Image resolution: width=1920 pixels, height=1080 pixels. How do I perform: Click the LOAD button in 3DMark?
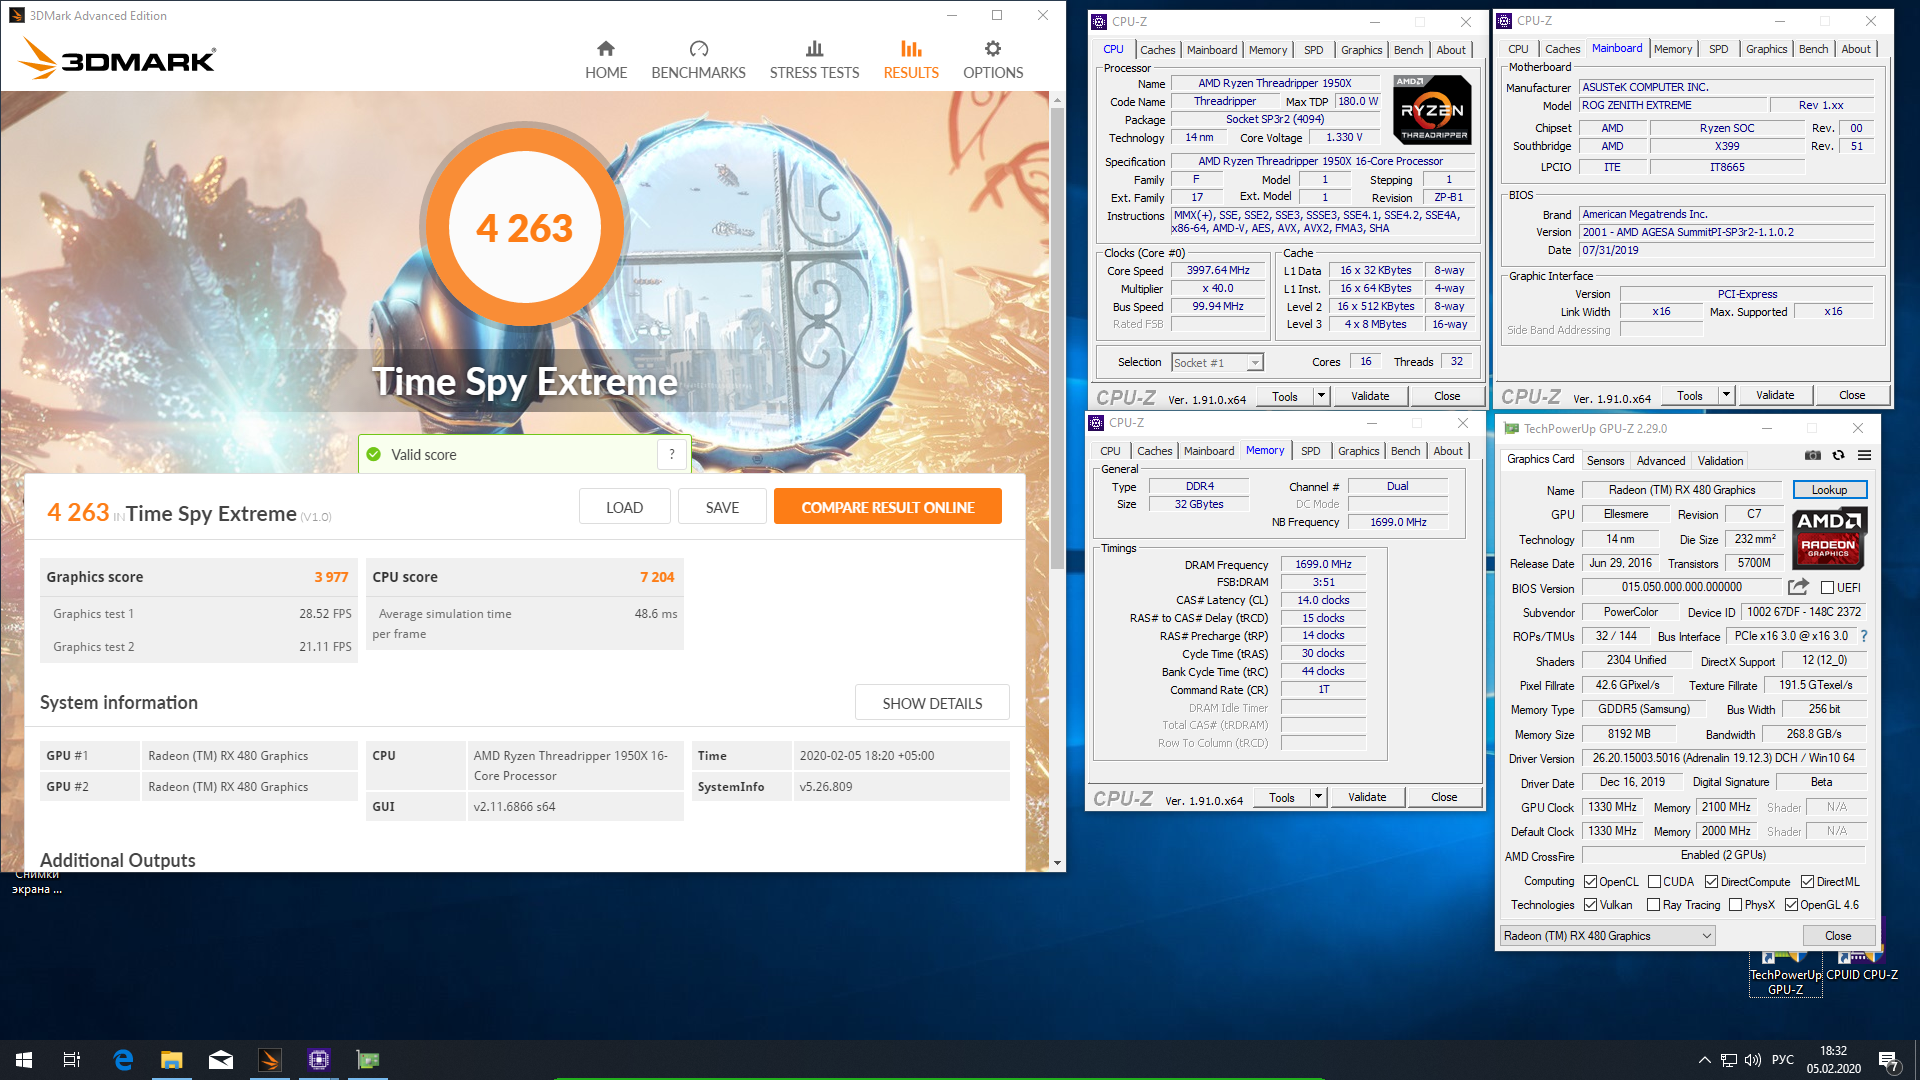point(624,507)
